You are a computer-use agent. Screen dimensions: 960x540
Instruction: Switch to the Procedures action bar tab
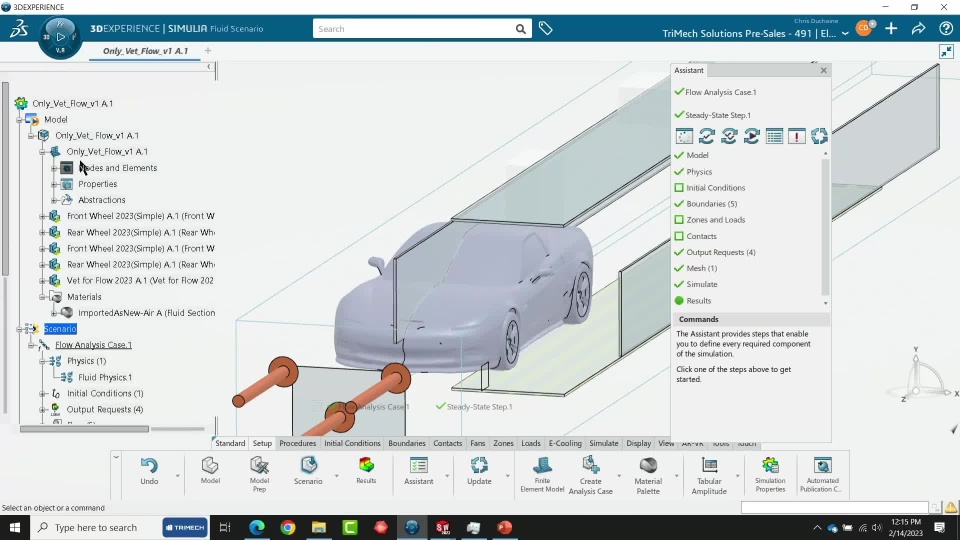[x=298, y=443]
